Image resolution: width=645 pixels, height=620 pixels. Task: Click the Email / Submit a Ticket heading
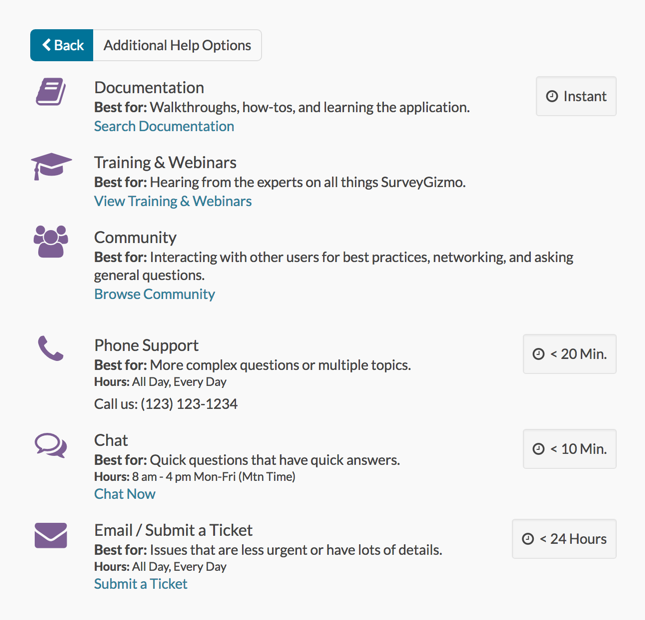[173, 530]
